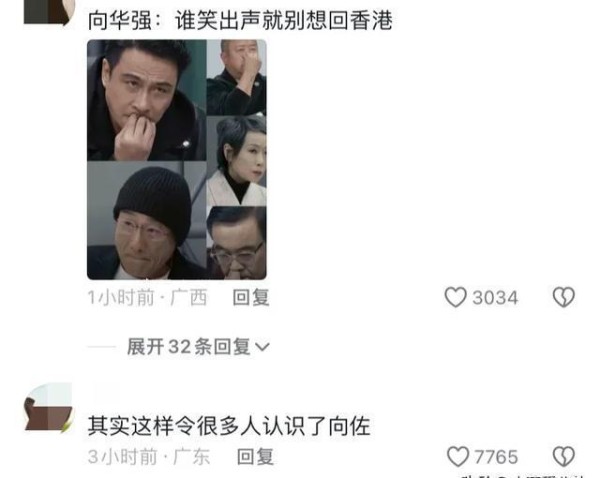
Task: Click the 7765 like count
Action: (x=496, y=457)
